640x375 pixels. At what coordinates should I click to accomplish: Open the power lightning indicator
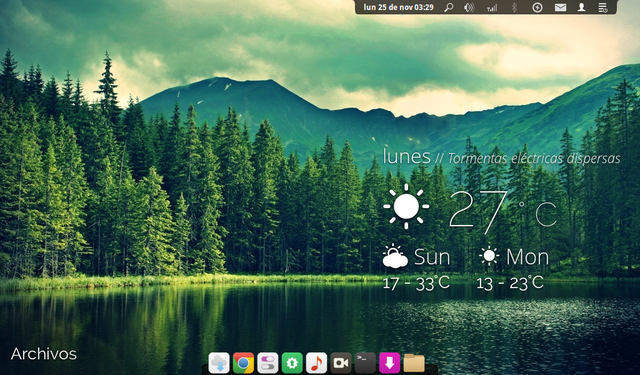click(537, 7)
